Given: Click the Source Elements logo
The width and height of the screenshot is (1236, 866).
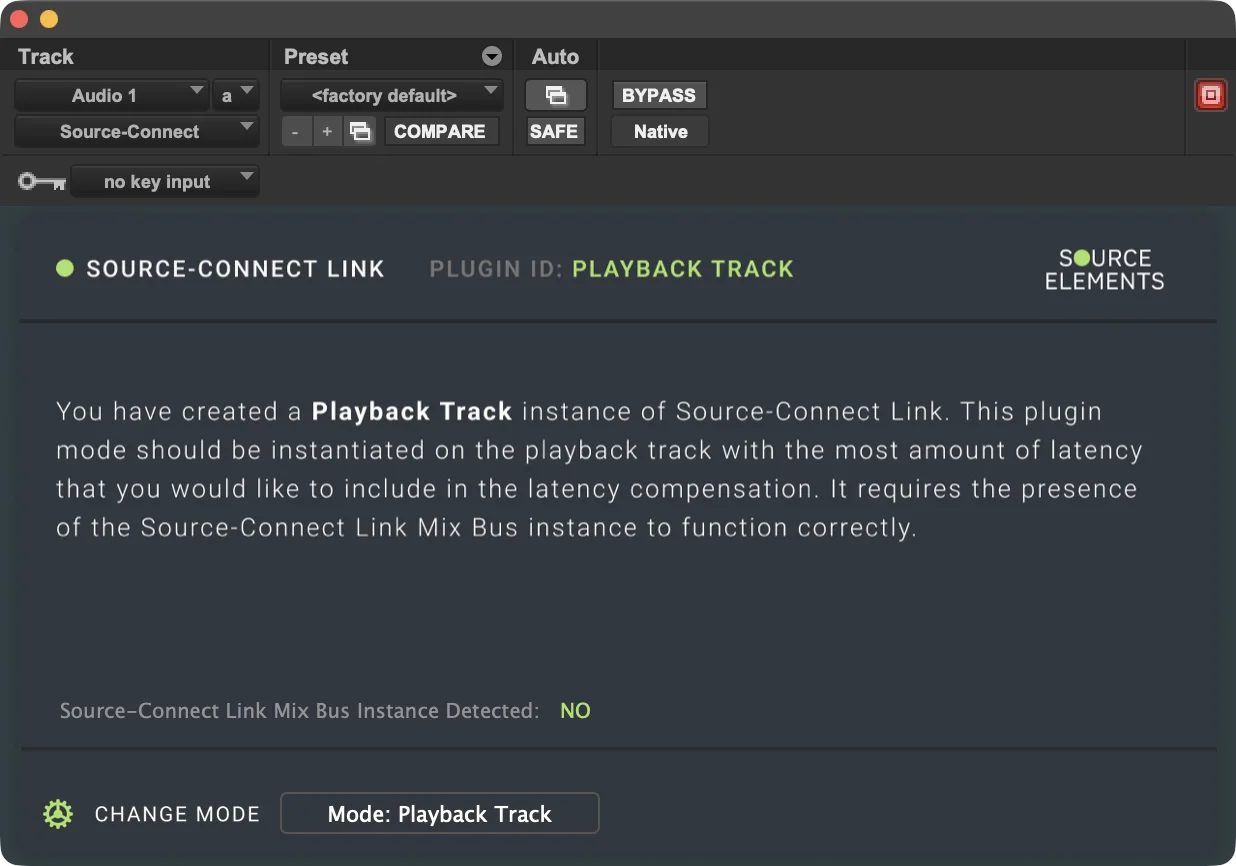Looking at the screenshot, I should (x=1105, y=269).
